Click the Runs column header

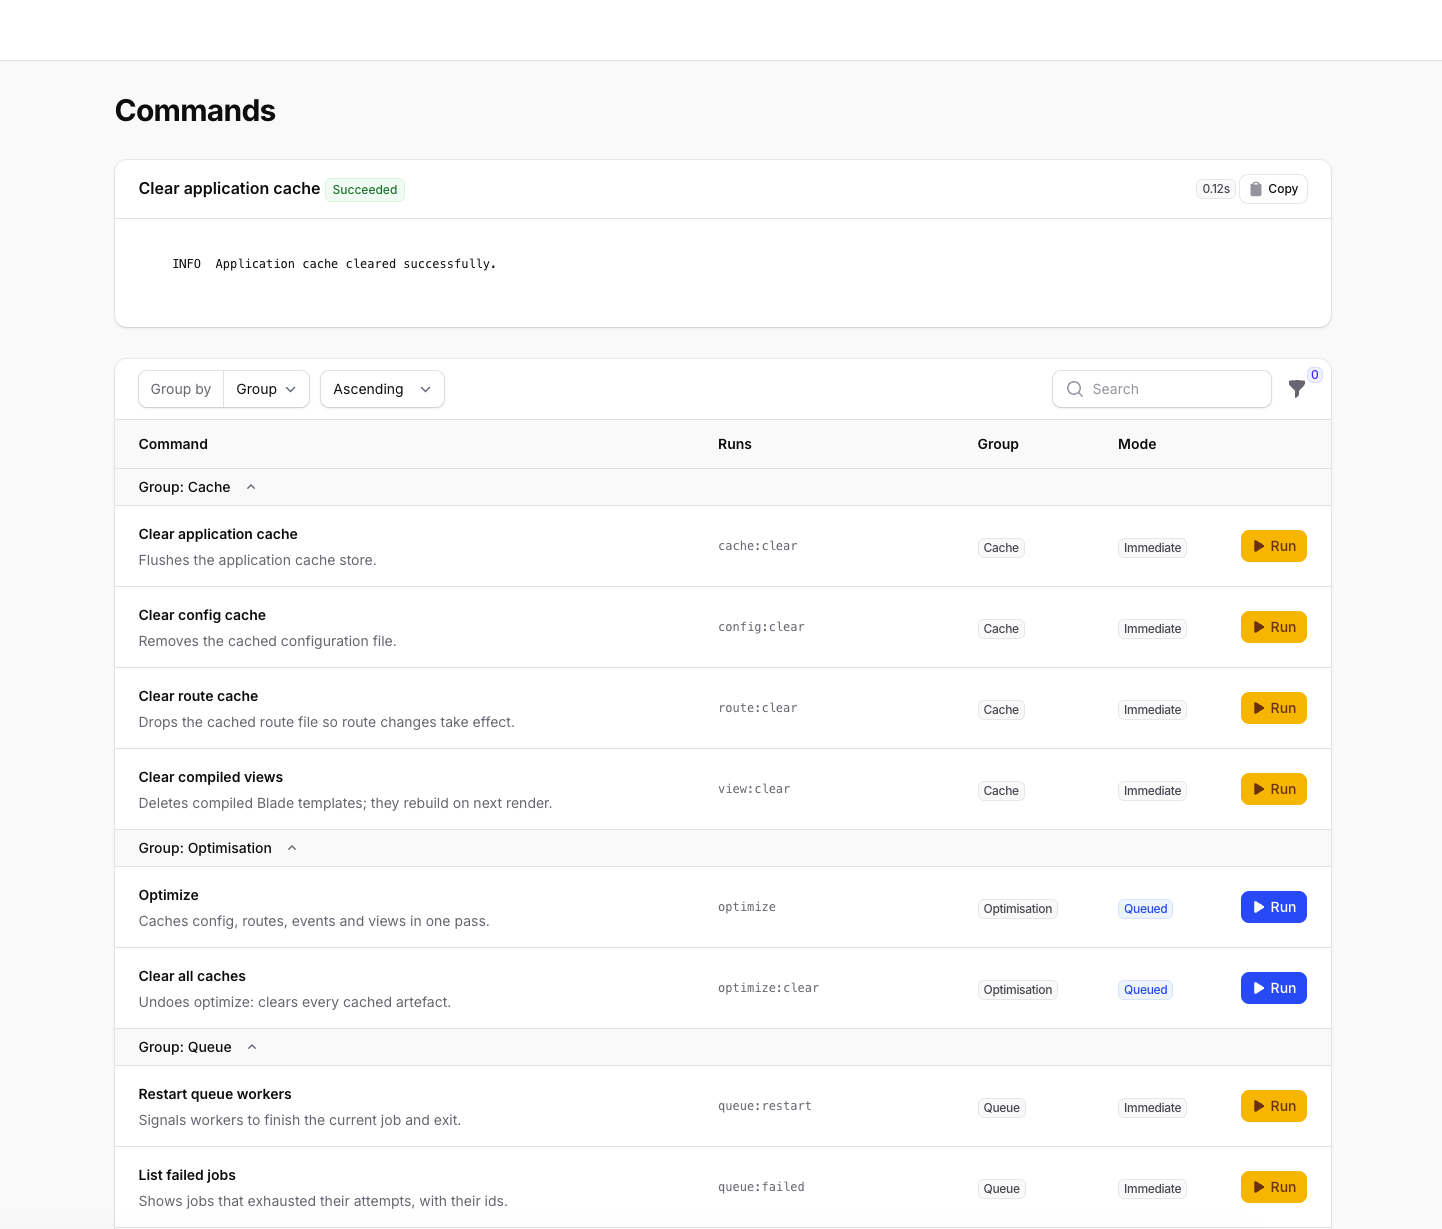pyautogui.click(x=735, y=444)
